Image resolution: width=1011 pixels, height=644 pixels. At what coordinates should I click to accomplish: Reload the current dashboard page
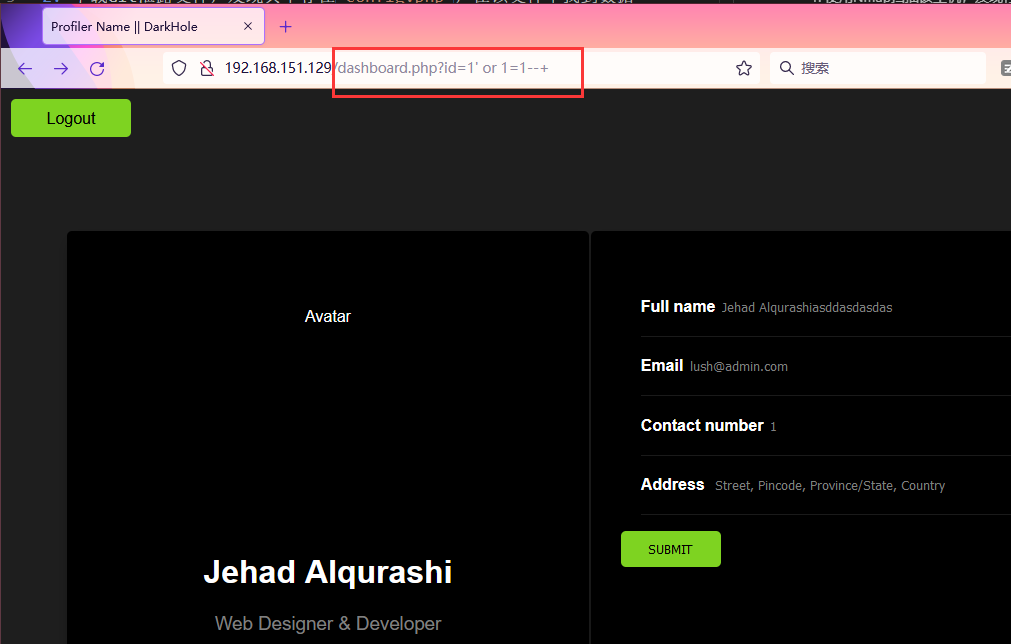click(x=97, y=69)
